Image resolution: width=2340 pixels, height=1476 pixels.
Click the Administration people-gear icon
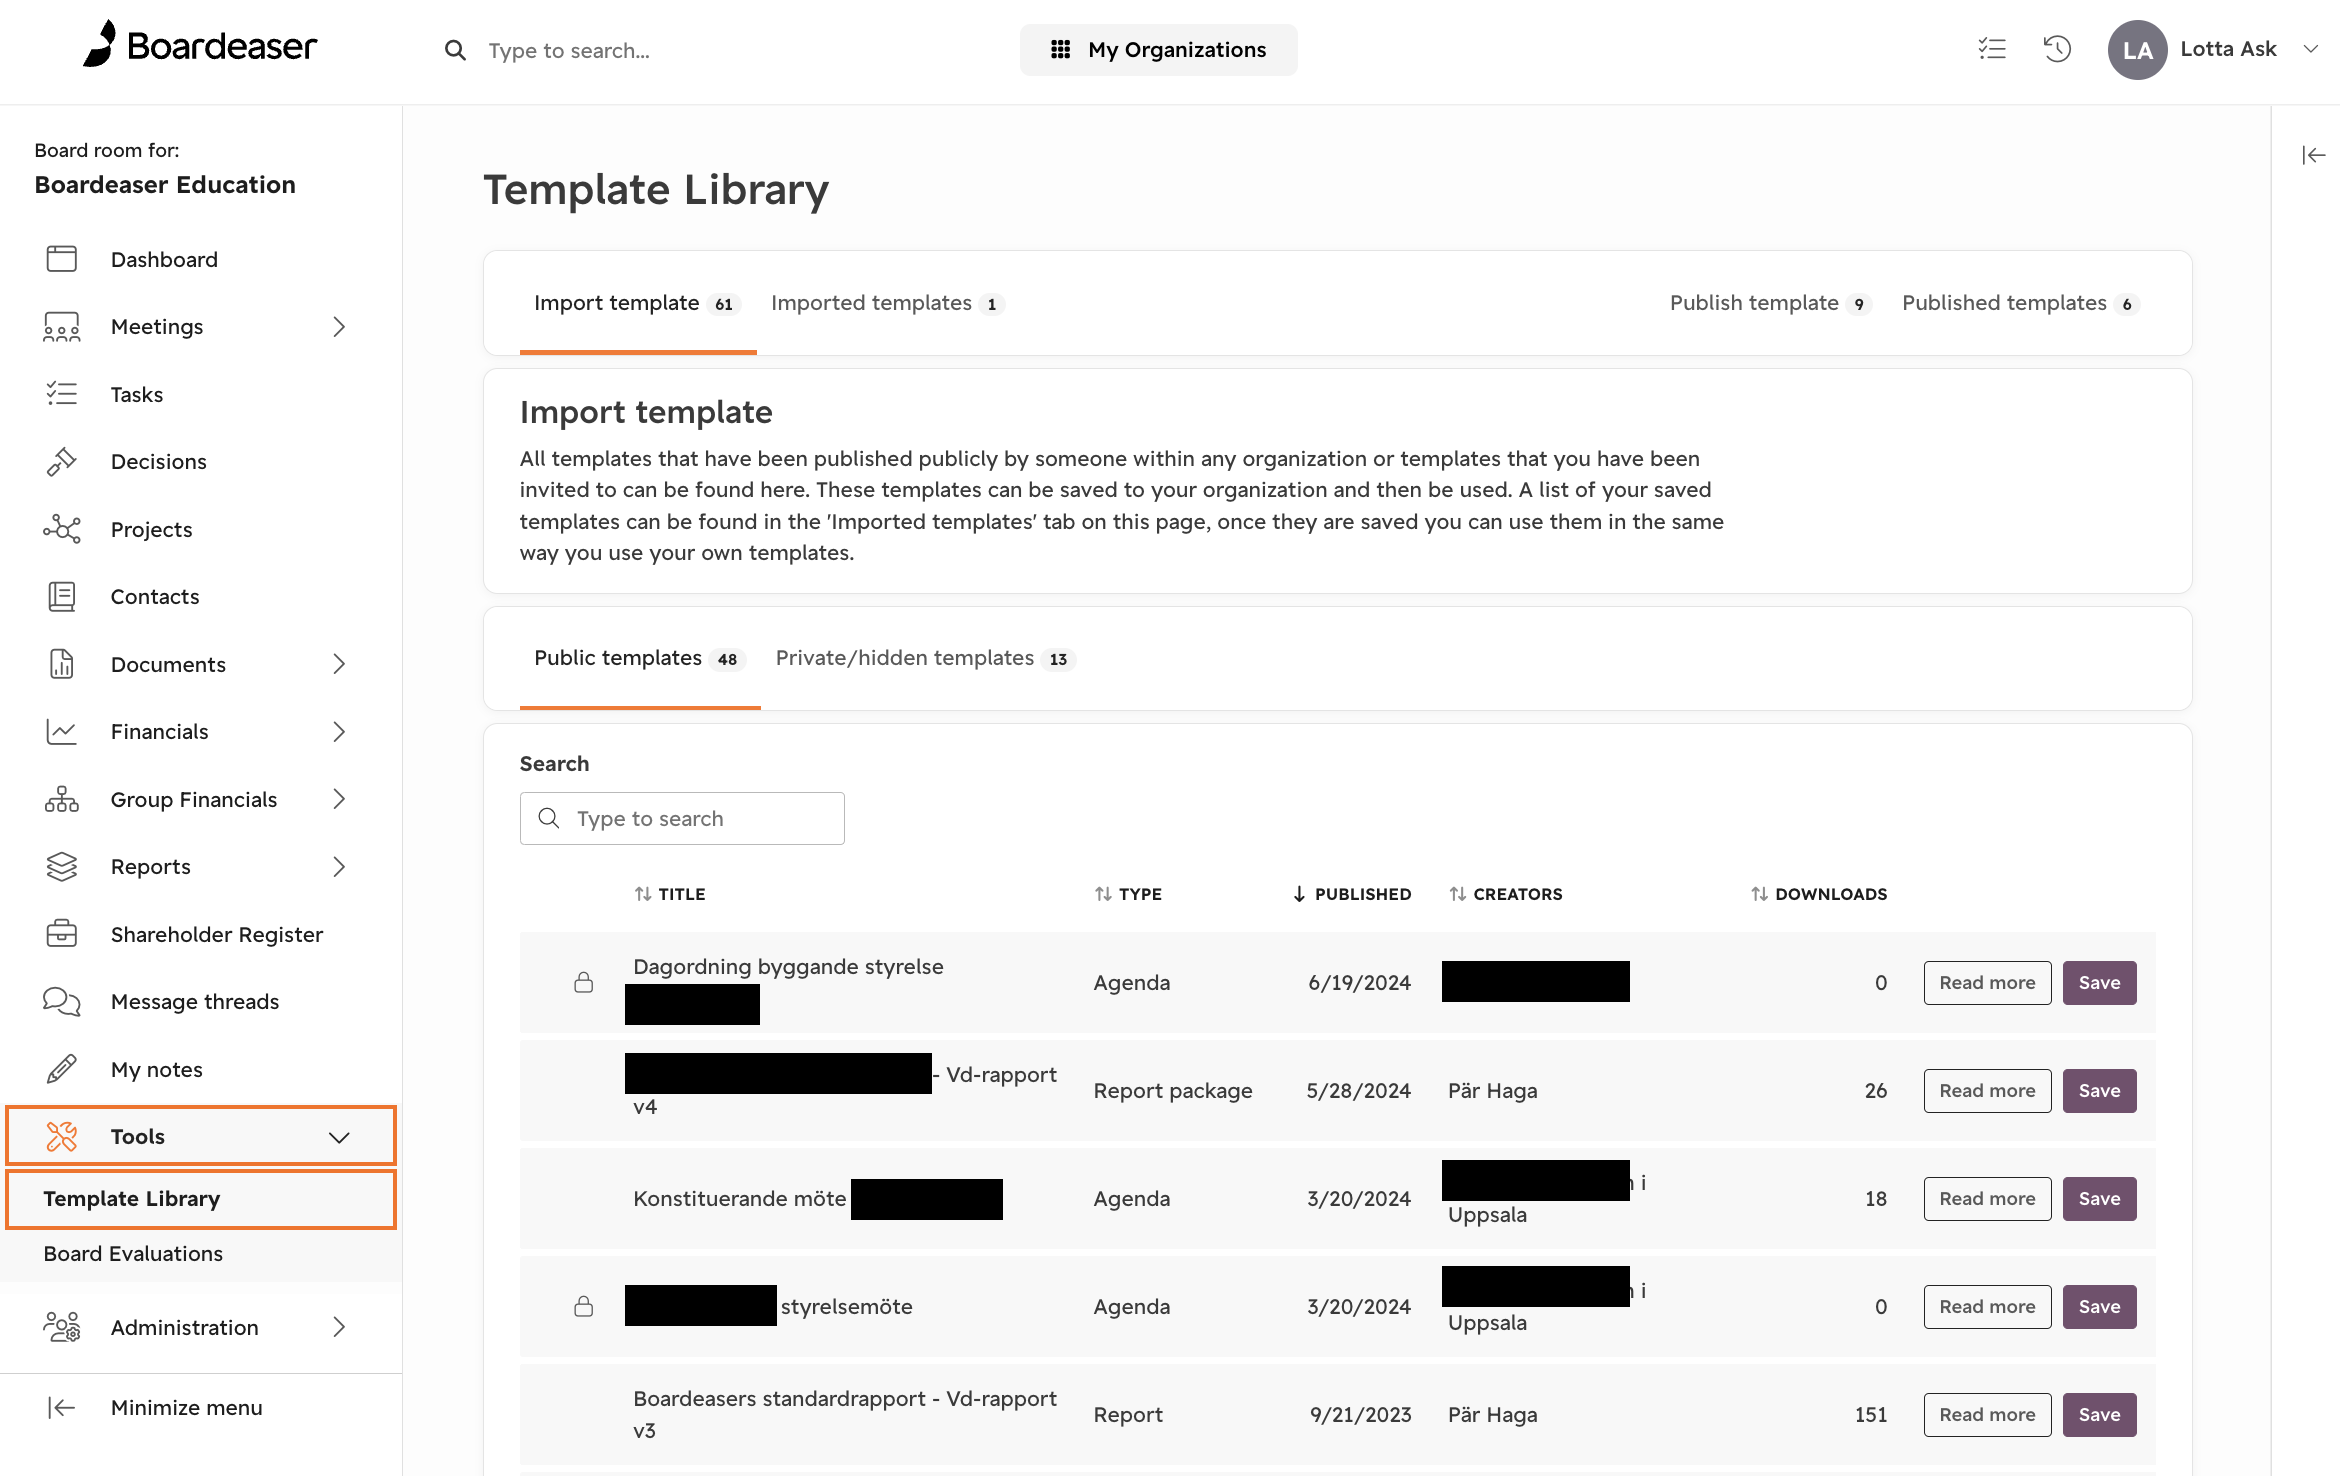(62, 1327)
